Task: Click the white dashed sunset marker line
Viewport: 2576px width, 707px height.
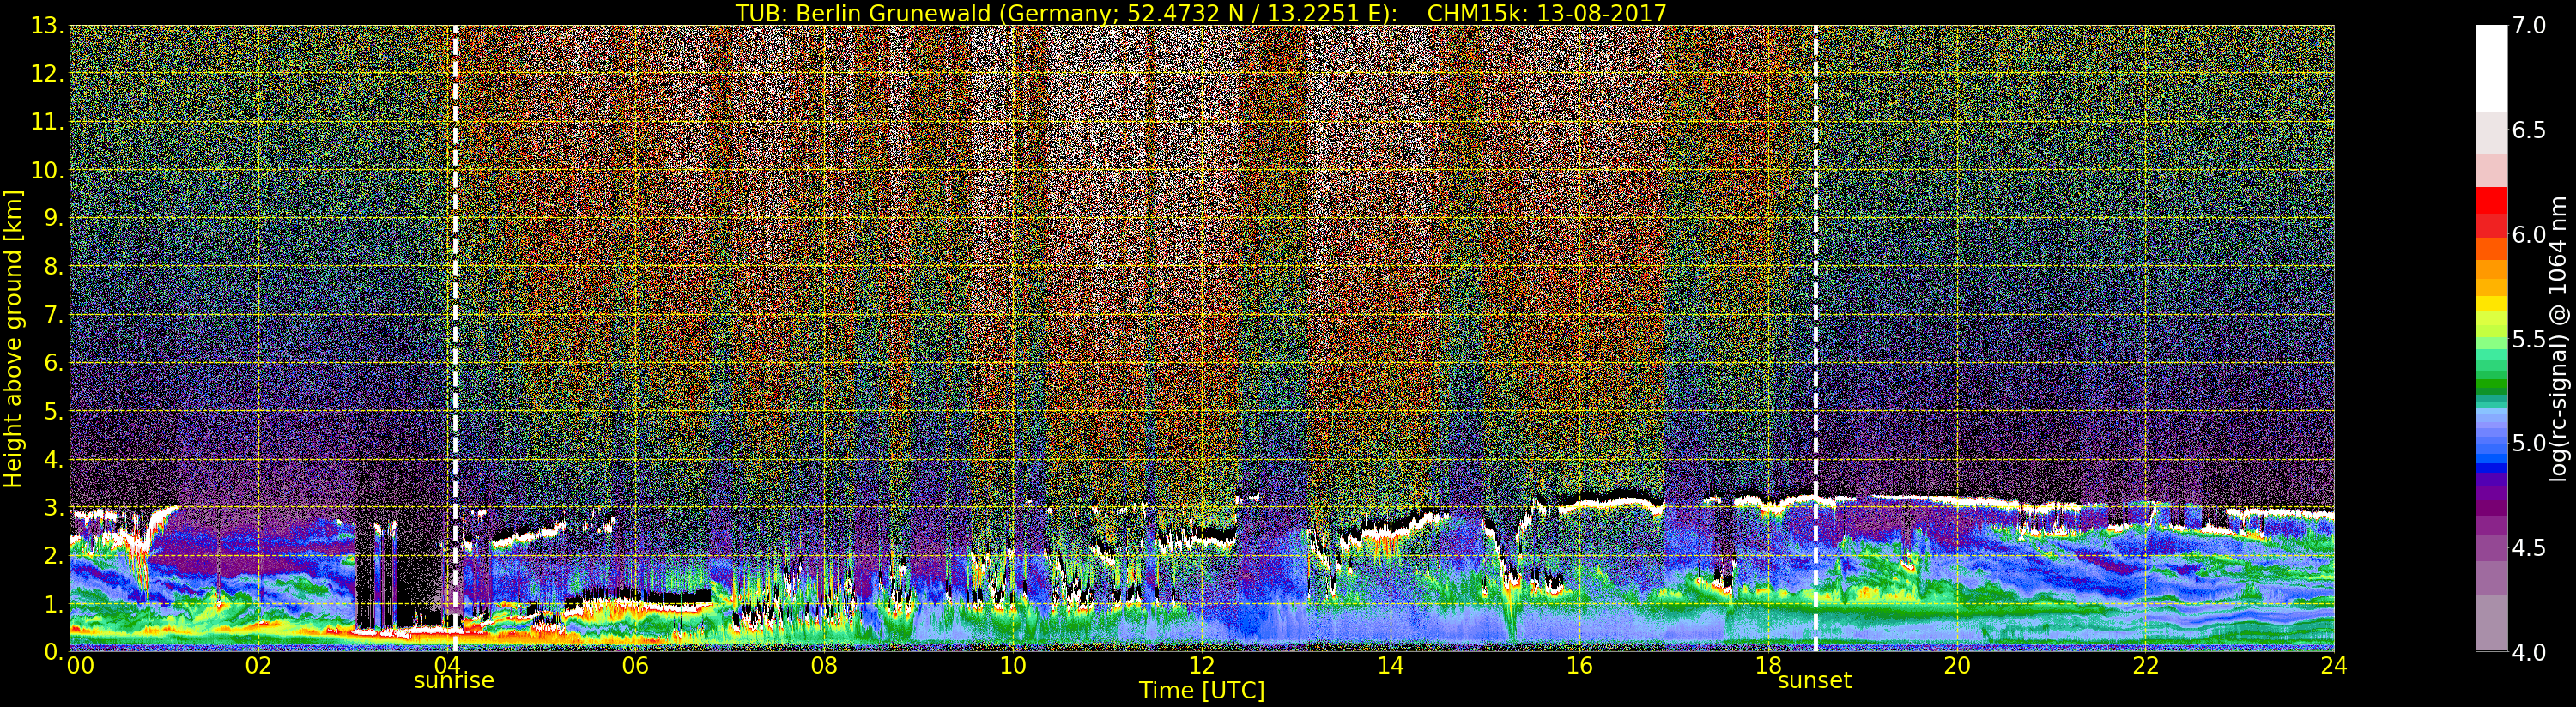Action: coord(1815,339)
